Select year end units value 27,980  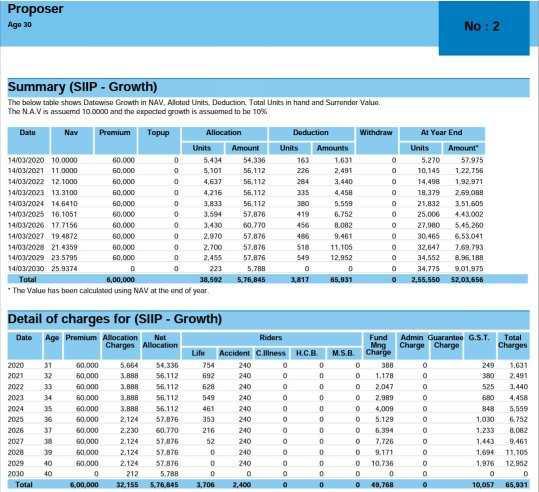428,225
